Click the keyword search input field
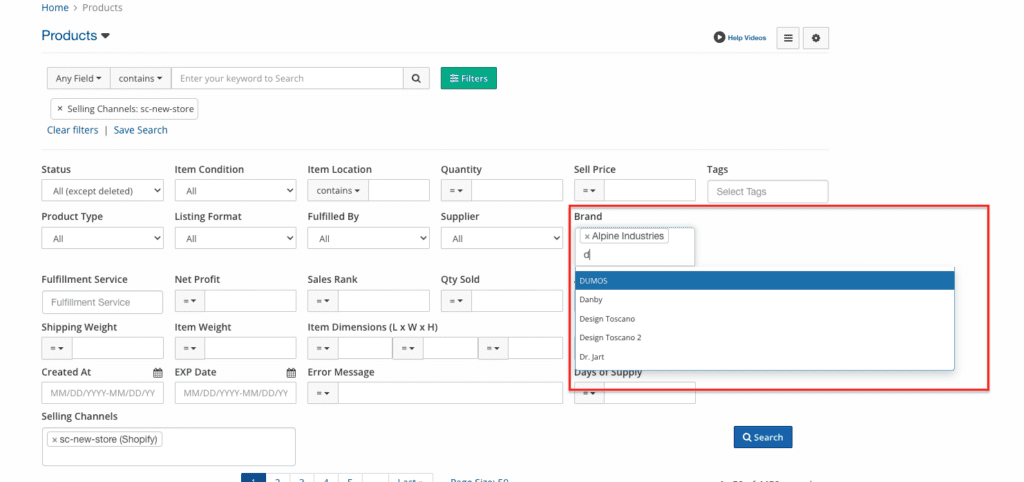The image size is (1024, 482). [286, 78]
